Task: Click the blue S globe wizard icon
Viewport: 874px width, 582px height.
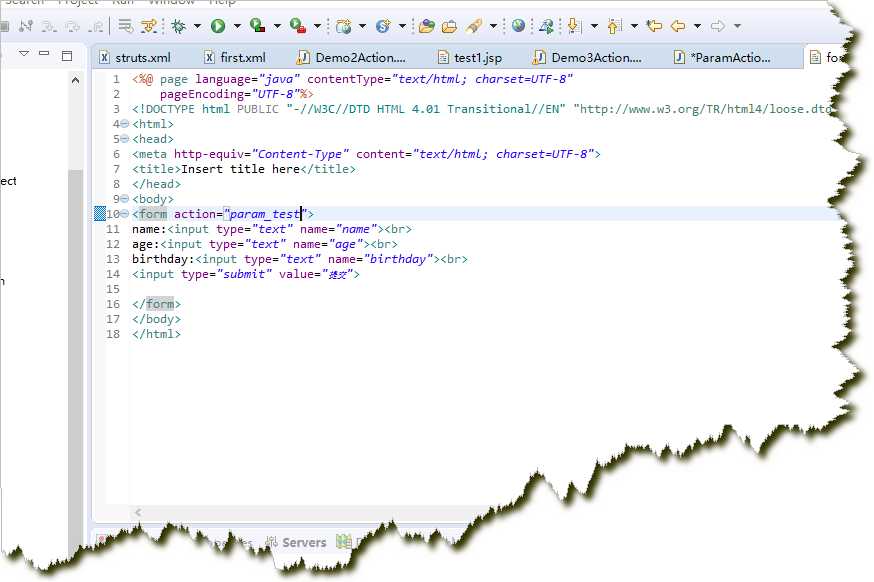Action: 383,26
